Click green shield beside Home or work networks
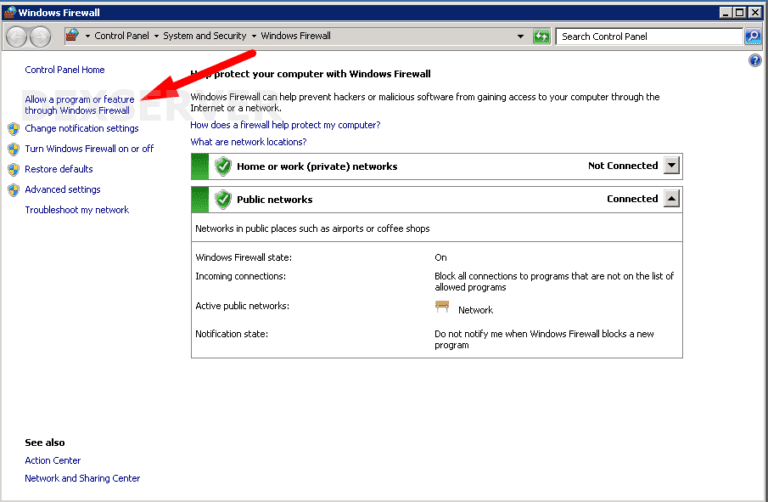 (223, 166)
